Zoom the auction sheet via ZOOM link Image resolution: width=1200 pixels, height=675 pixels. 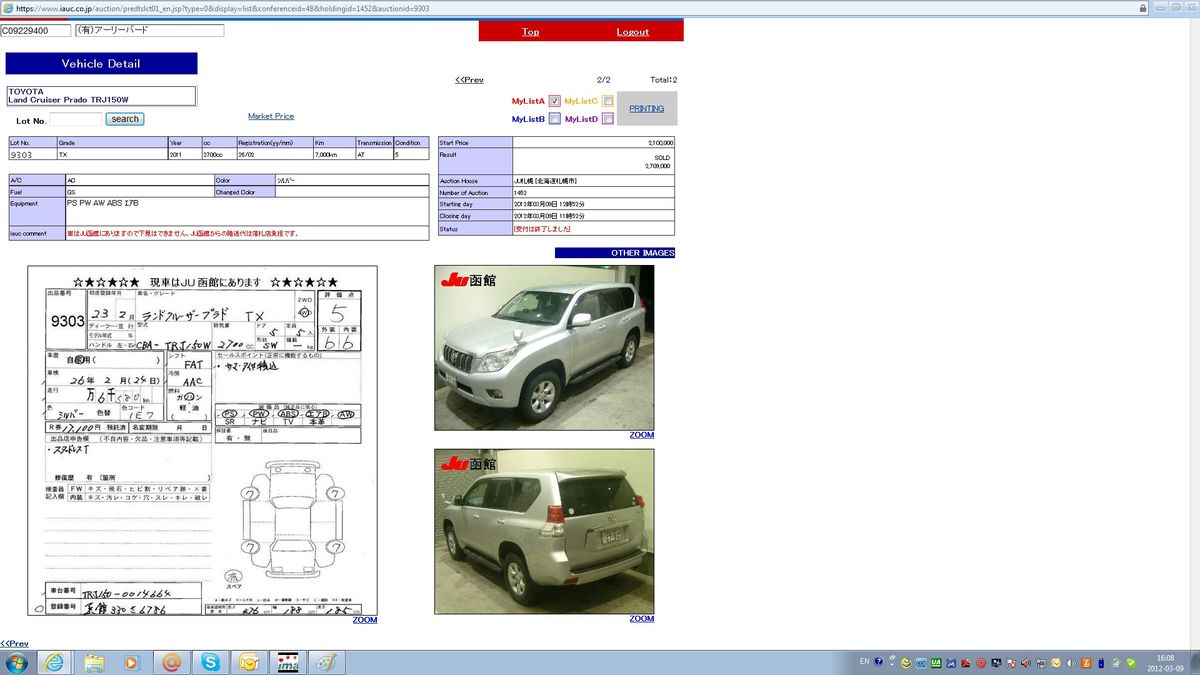coord(365,620)
